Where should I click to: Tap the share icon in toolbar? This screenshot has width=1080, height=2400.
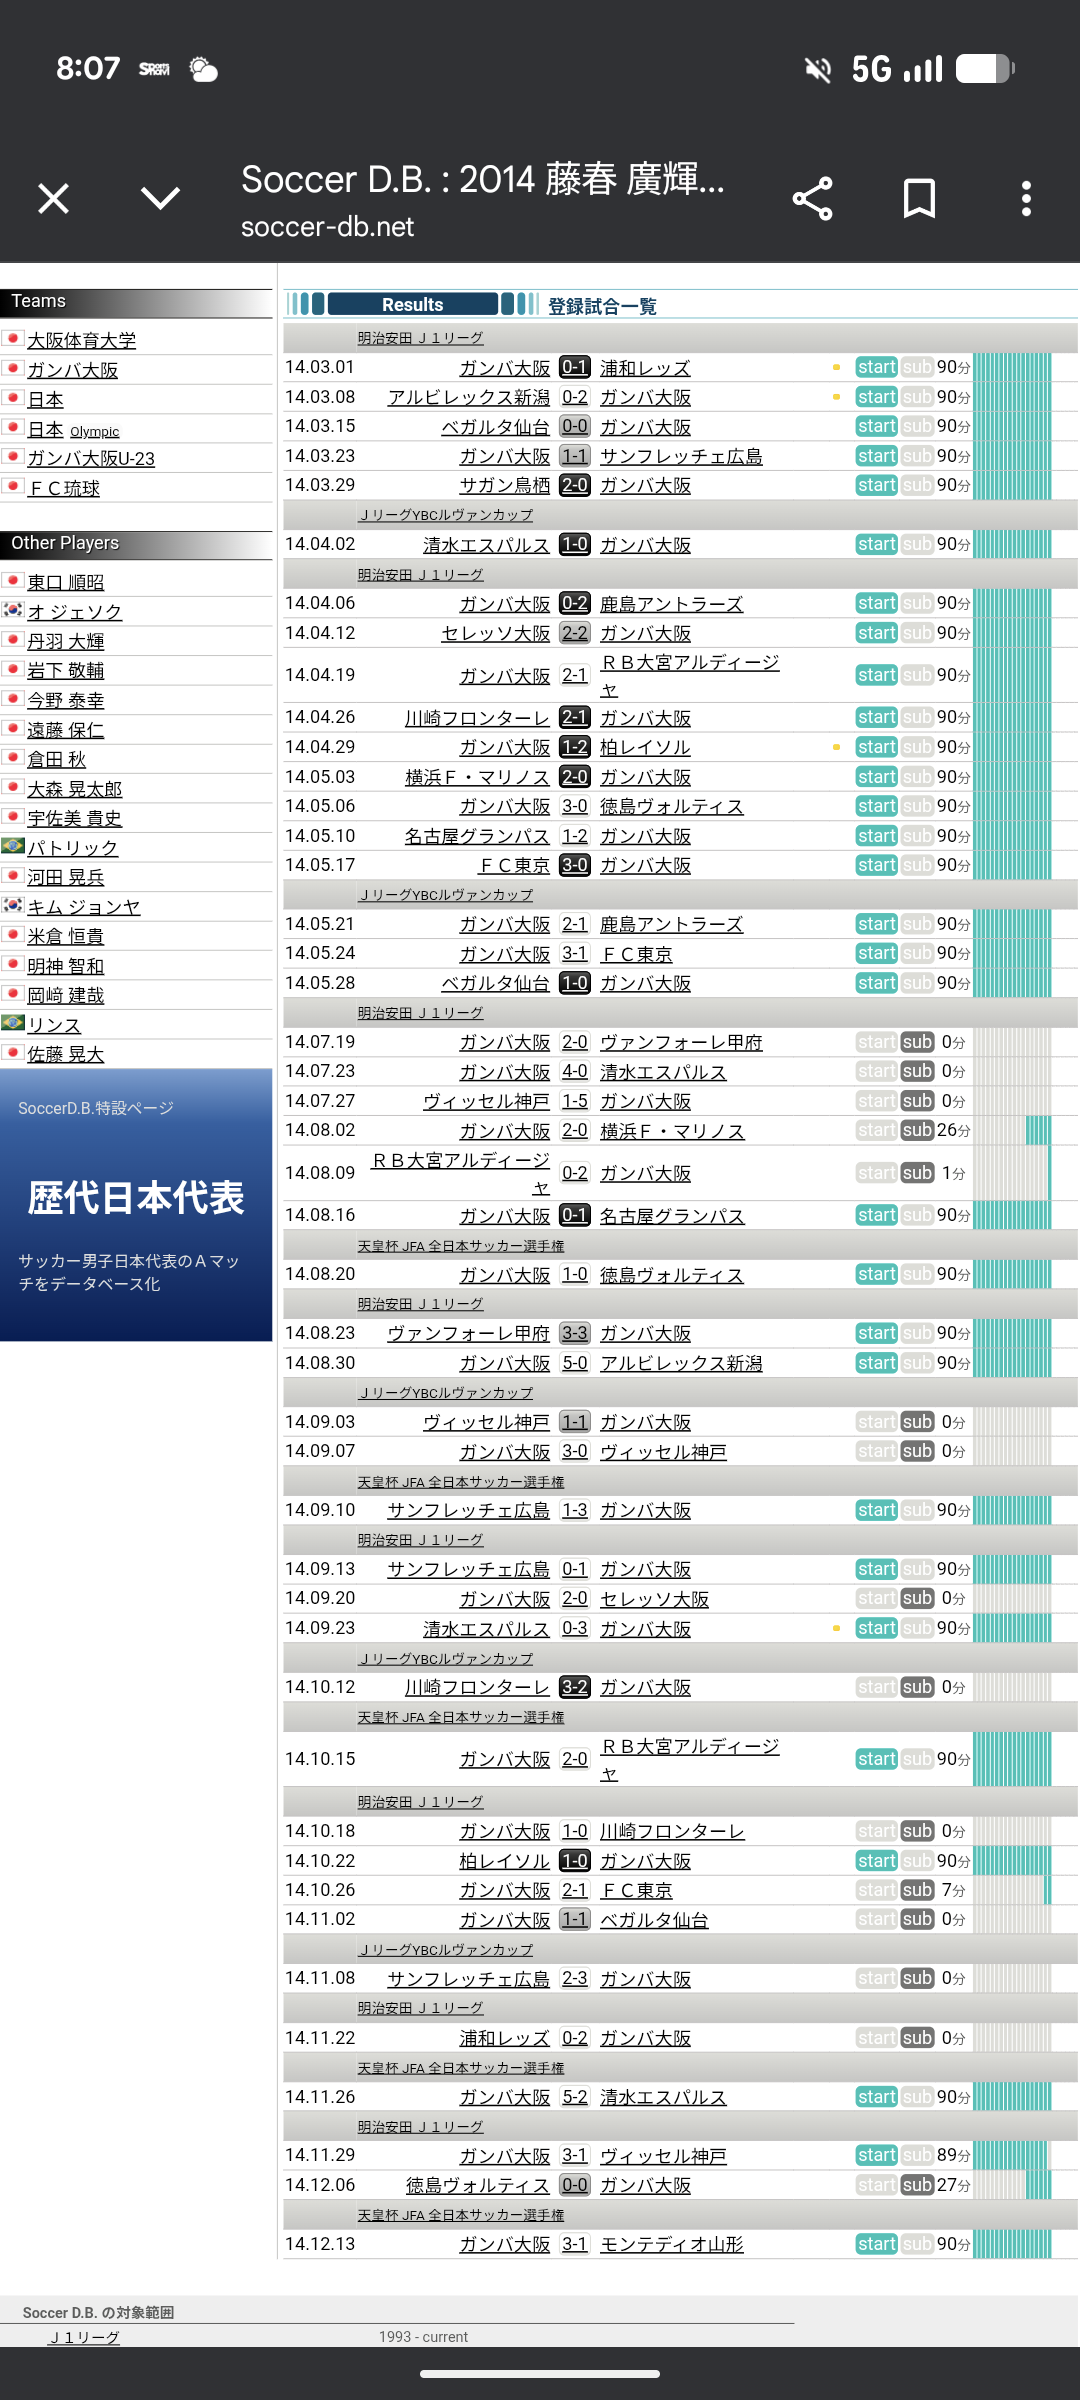point(812,199)
